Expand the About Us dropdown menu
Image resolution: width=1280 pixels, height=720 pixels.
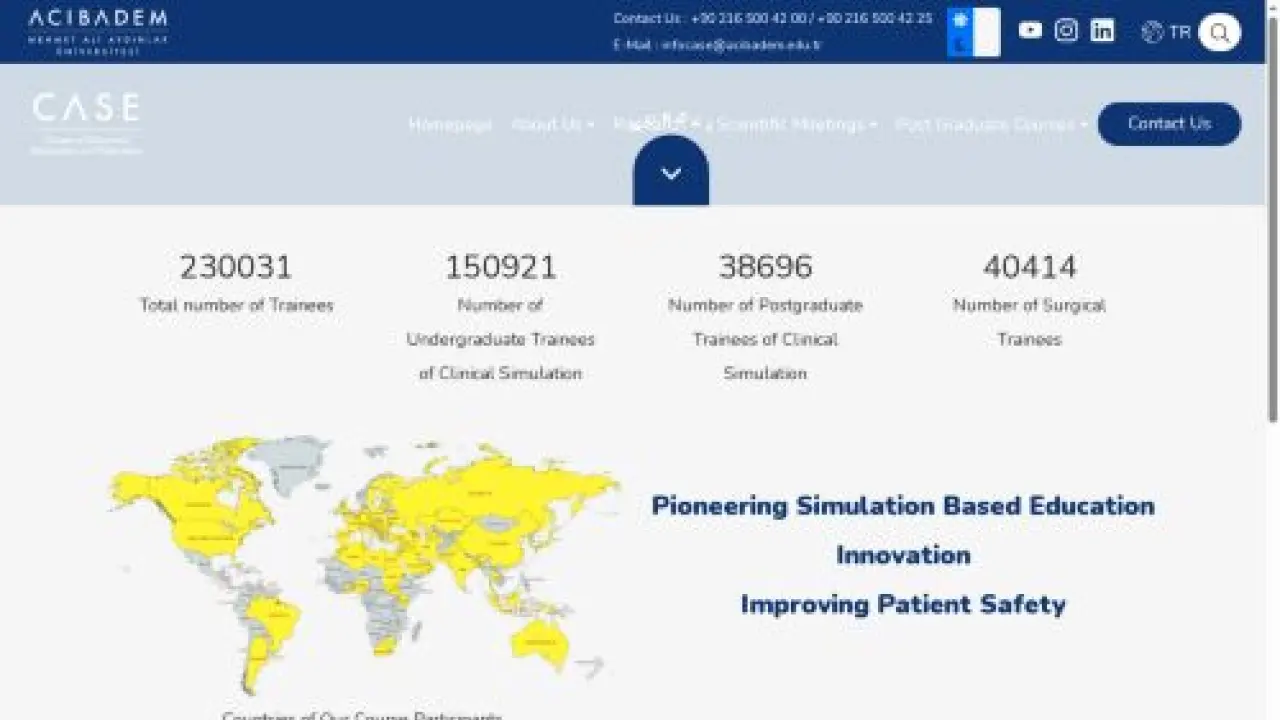point(552,125)
